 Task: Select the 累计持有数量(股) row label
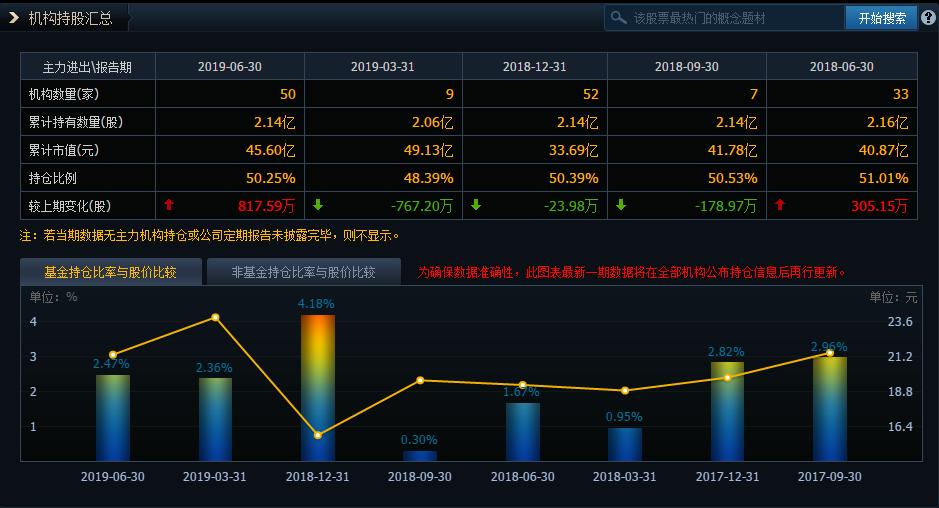click(x=76, y=122)
